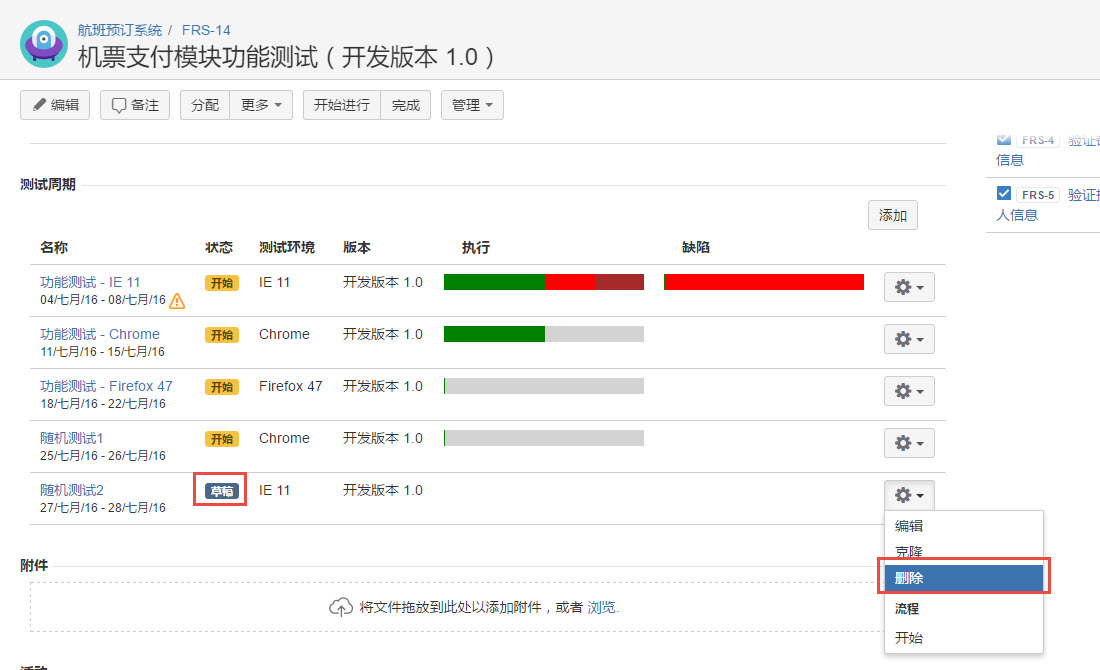The width and height of the screenshot is (1100, 670).
Task: Expand the 更多 dropdown
Action: point(261,105)
